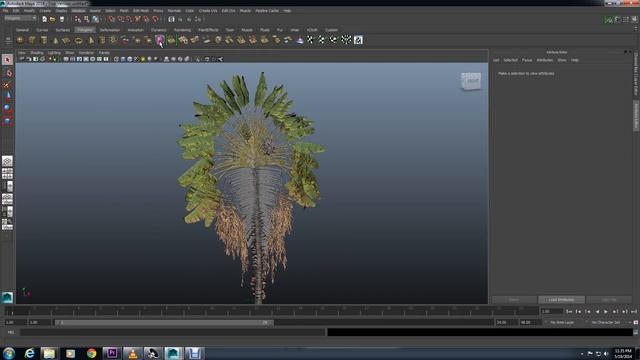
Task: Activate the Select tool arrow in toolbox
Action: pos(7,60)
